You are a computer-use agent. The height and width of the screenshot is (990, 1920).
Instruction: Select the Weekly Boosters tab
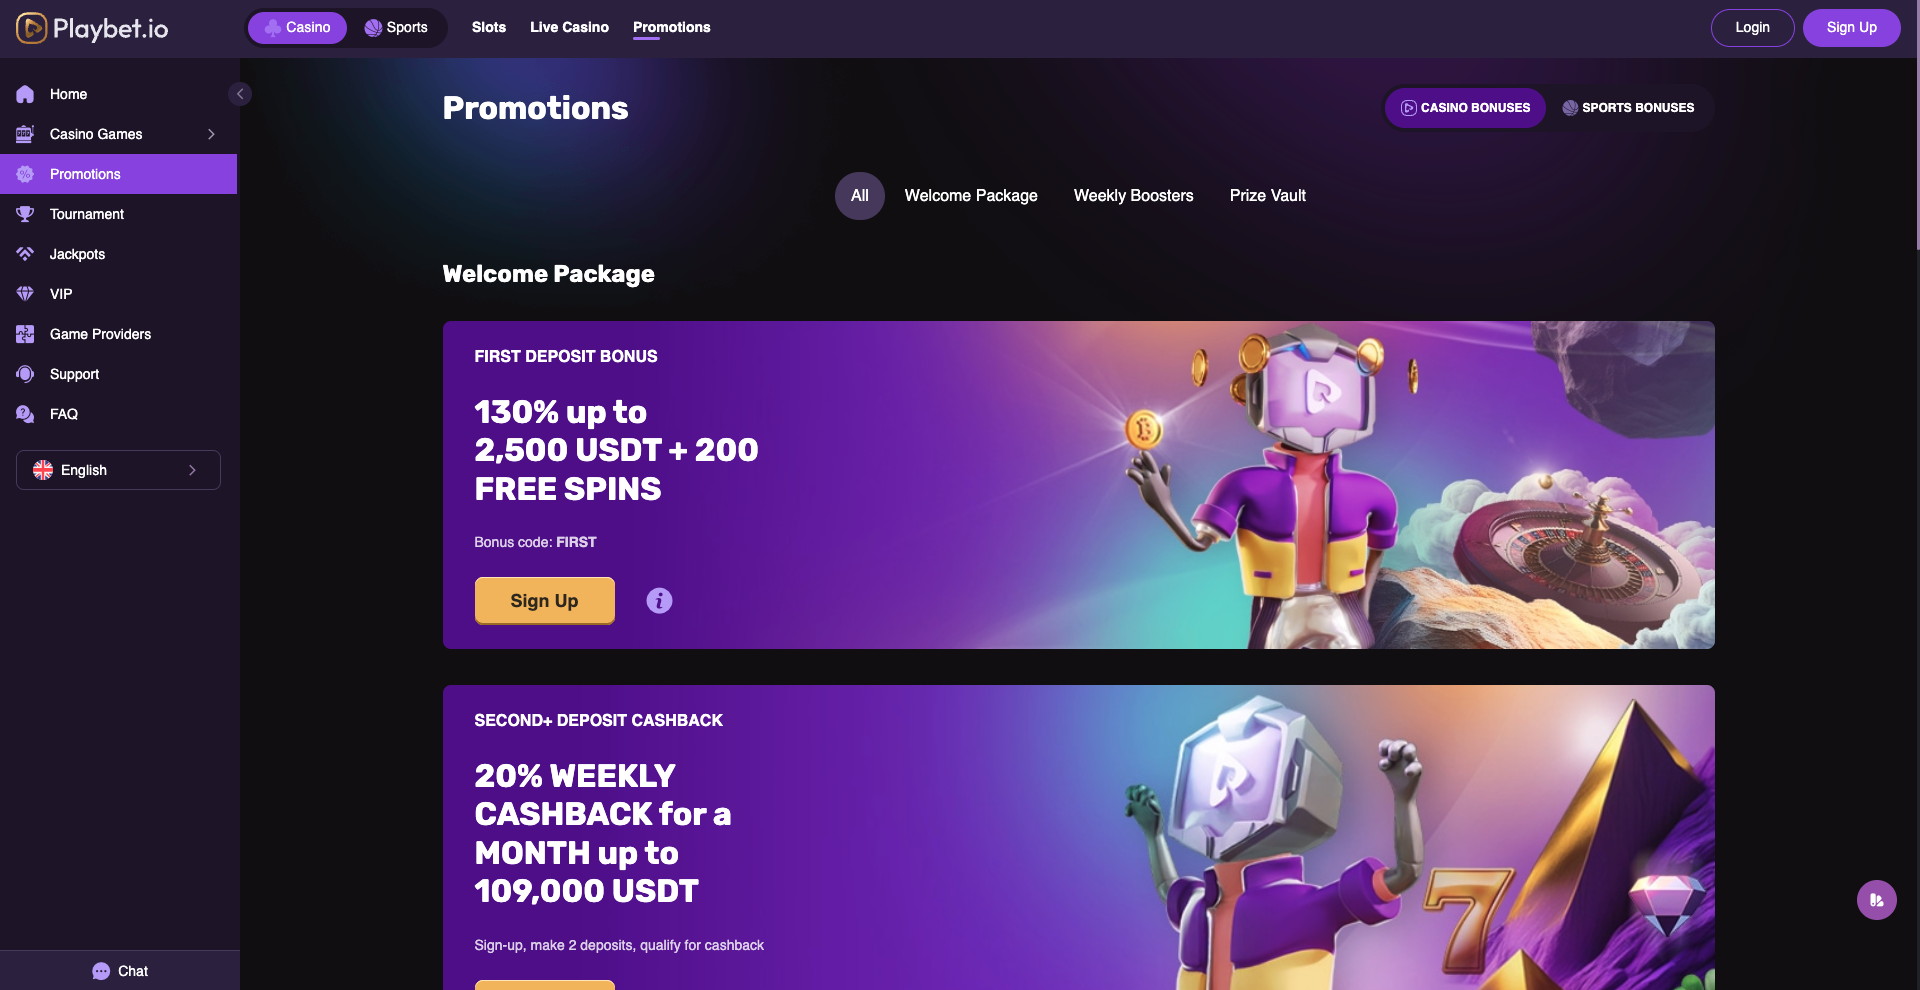tap(1133, 196)
